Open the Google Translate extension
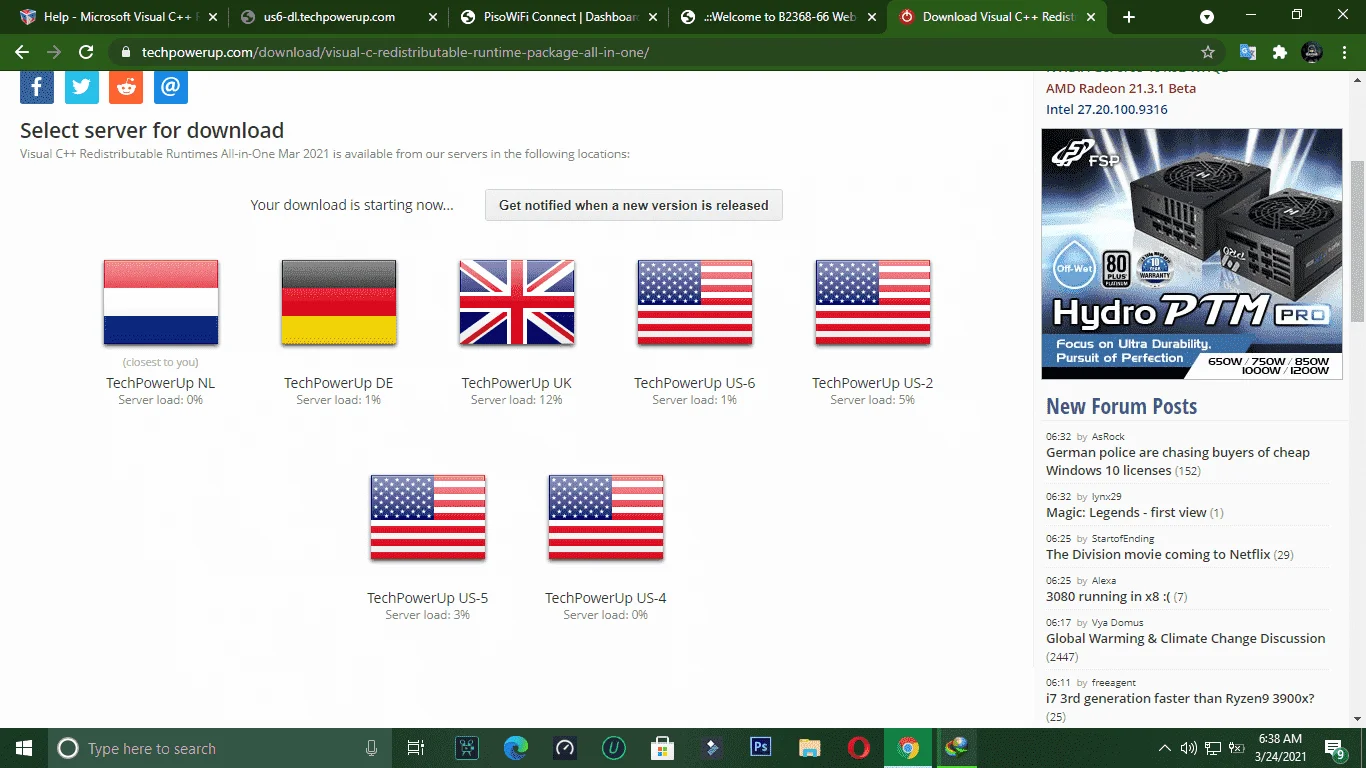1366x768 pixels. [1248, 52]
